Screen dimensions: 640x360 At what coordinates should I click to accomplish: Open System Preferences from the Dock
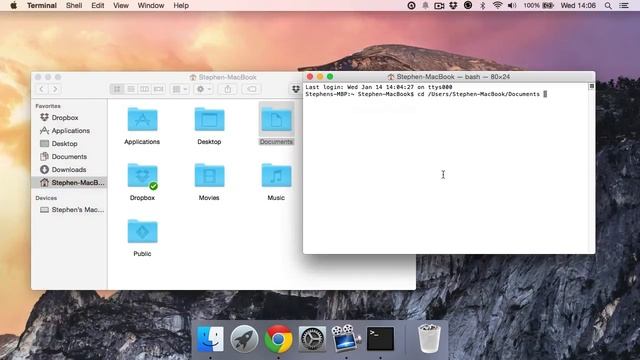(312, 339)
